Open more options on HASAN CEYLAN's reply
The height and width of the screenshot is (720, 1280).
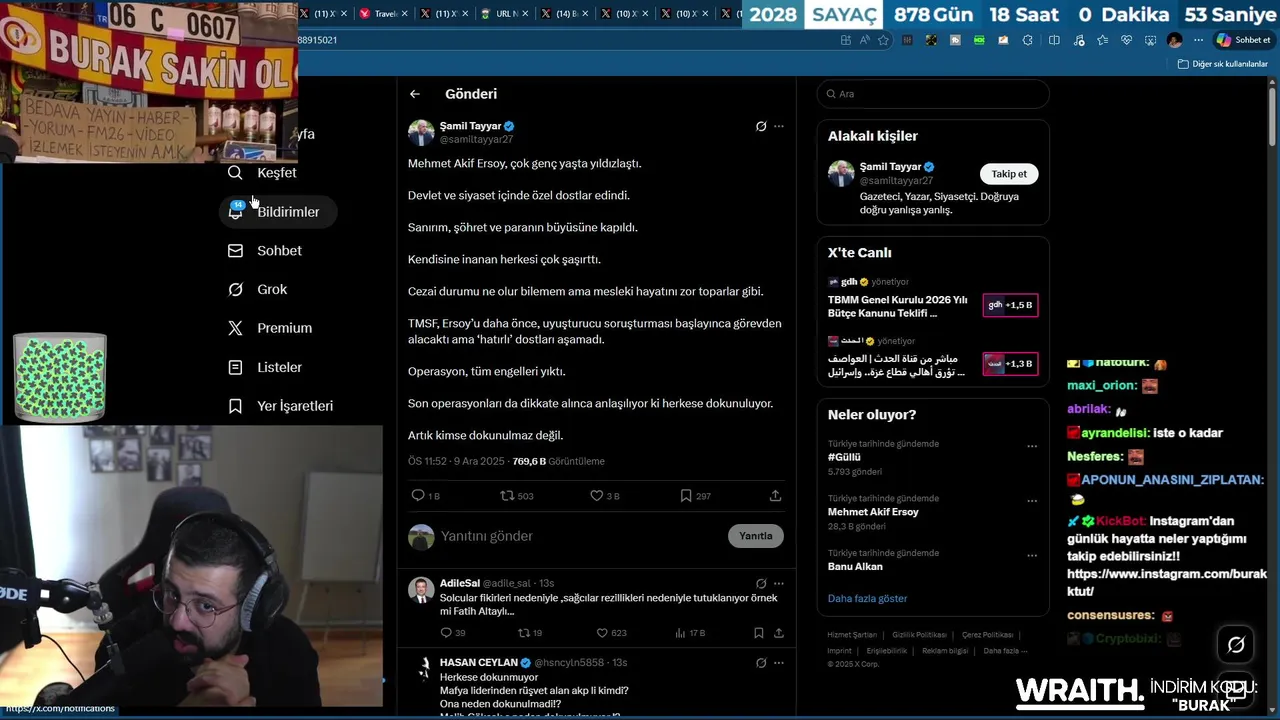coord(779,662)
